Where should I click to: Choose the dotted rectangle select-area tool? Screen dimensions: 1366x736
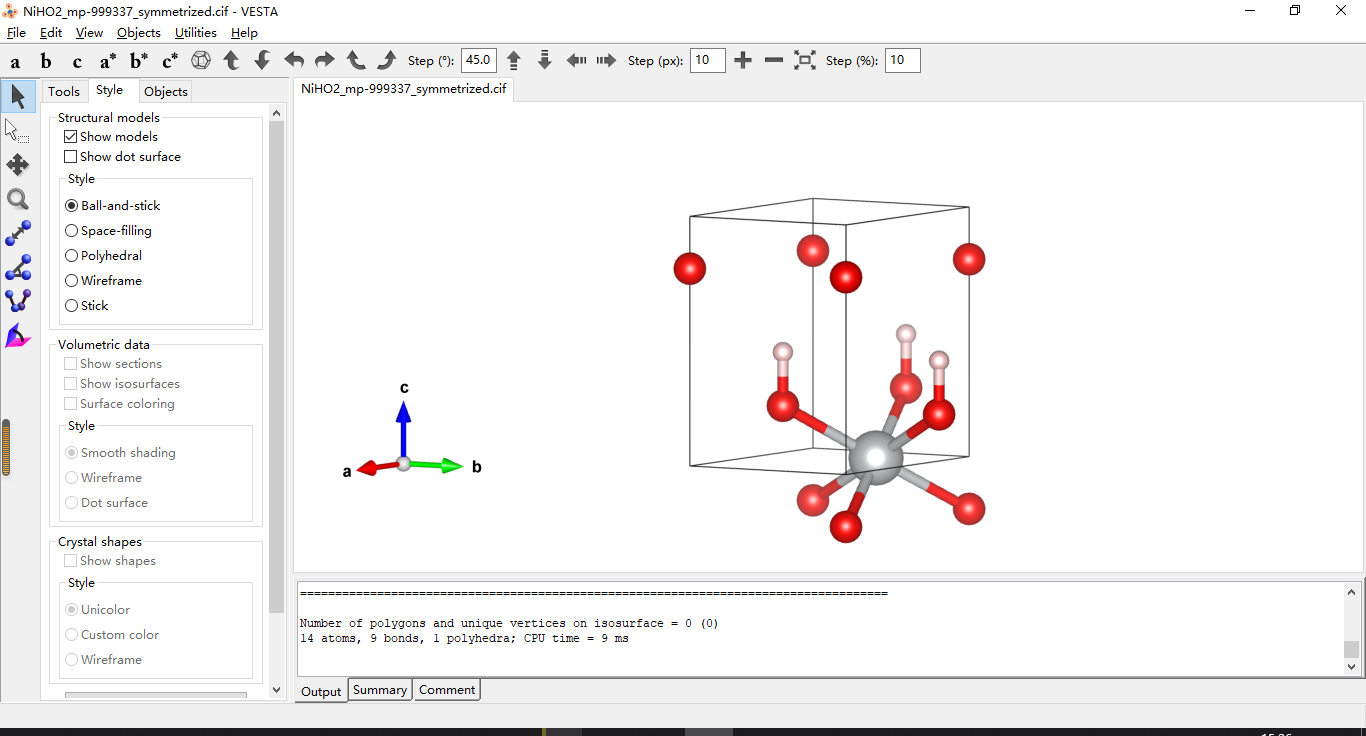tap(18, 131)
